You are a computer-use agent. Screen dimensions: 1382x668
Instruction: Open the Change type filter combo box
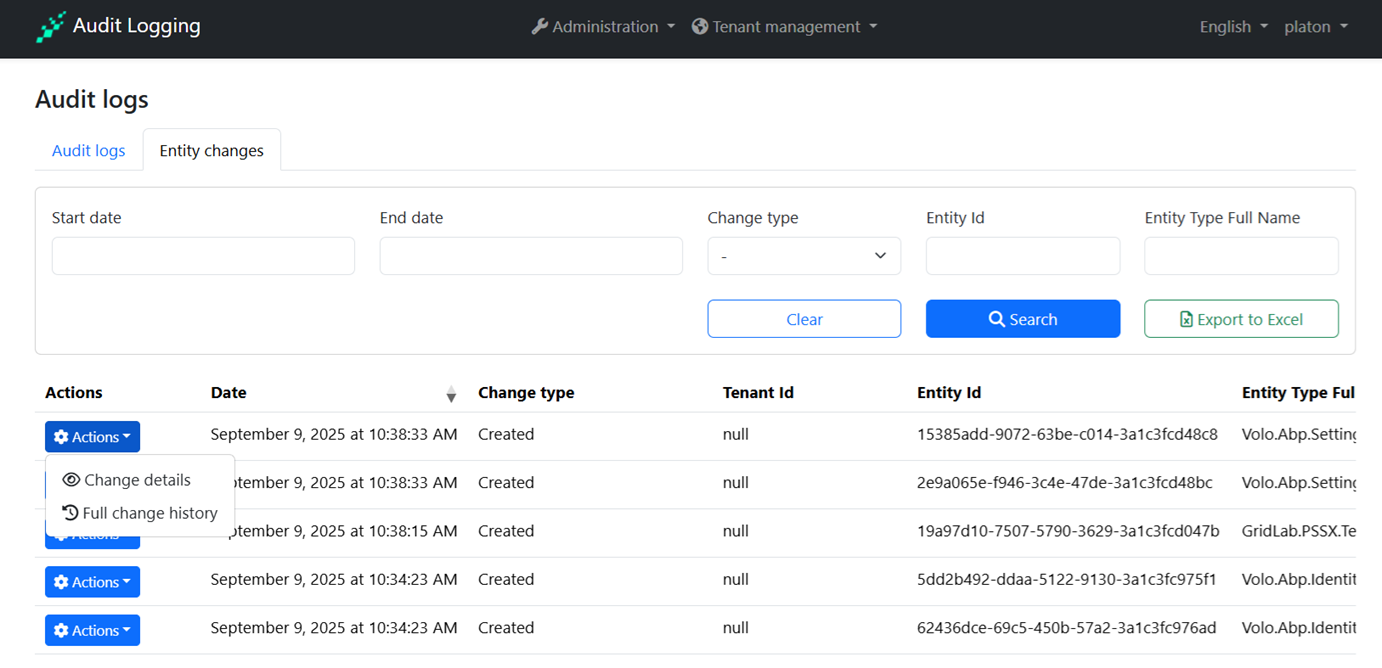[x=803, y=256]
